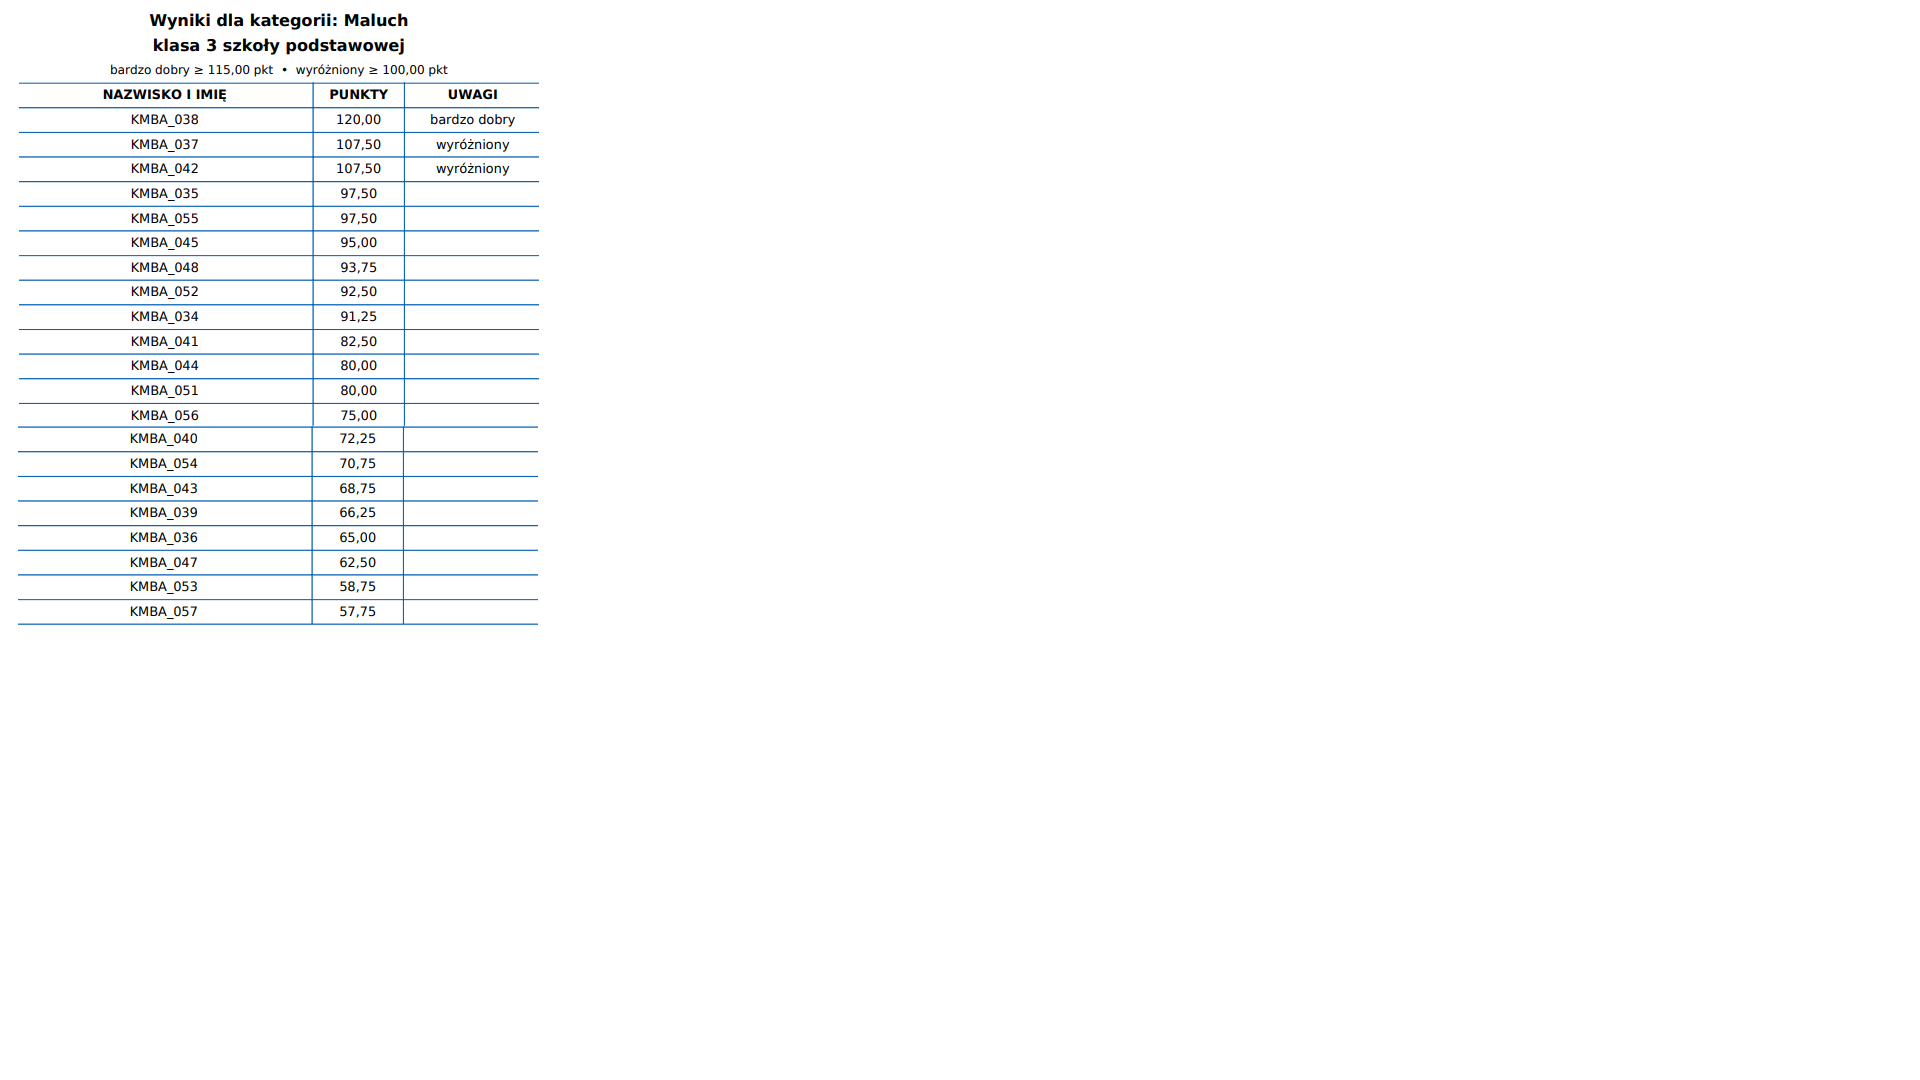
Task: Select the row name KMBA_035
Action: 165,194
